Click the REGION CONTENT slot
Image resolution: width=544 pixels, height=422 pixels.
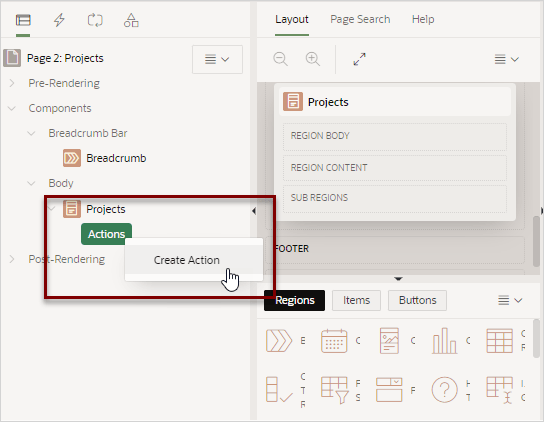395,168
